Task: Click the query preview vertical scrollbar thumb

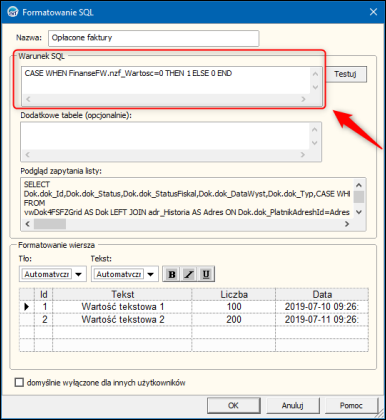Action: (359, 197)
